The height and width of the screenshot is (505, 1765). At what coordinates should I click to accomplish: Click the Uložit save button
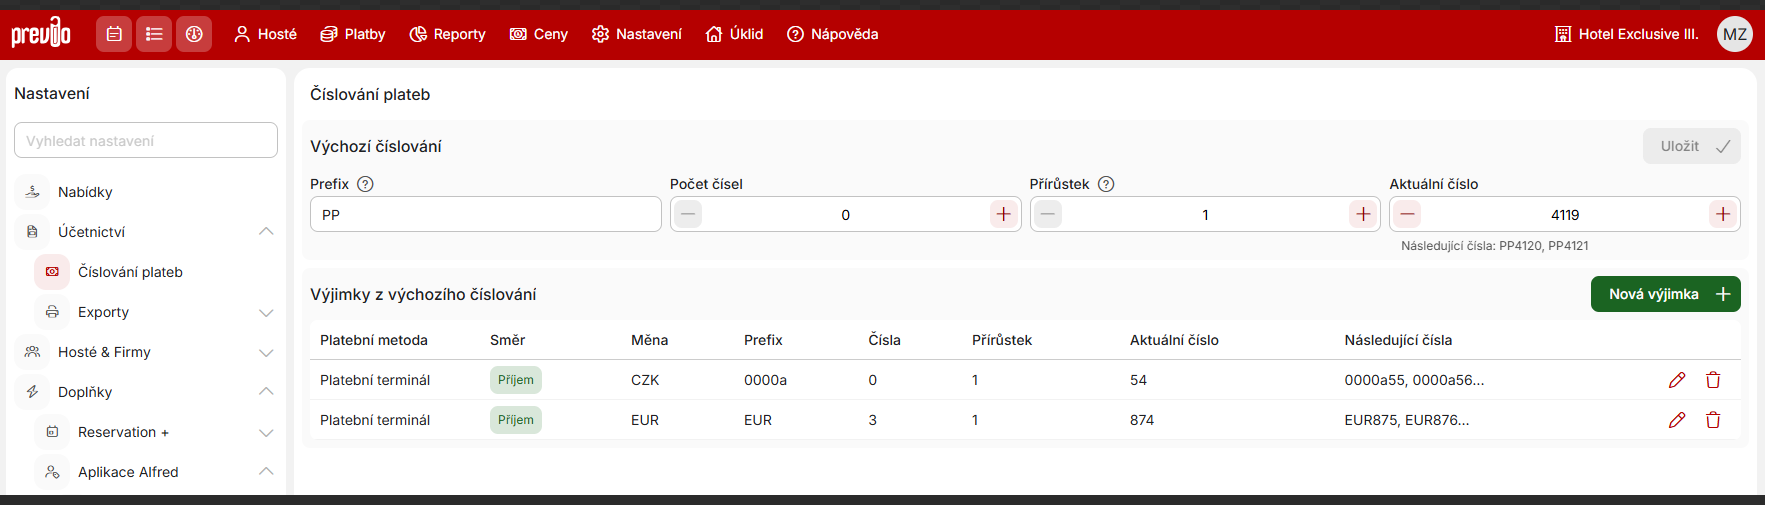pyautogui.click(x=1691, y=146)
